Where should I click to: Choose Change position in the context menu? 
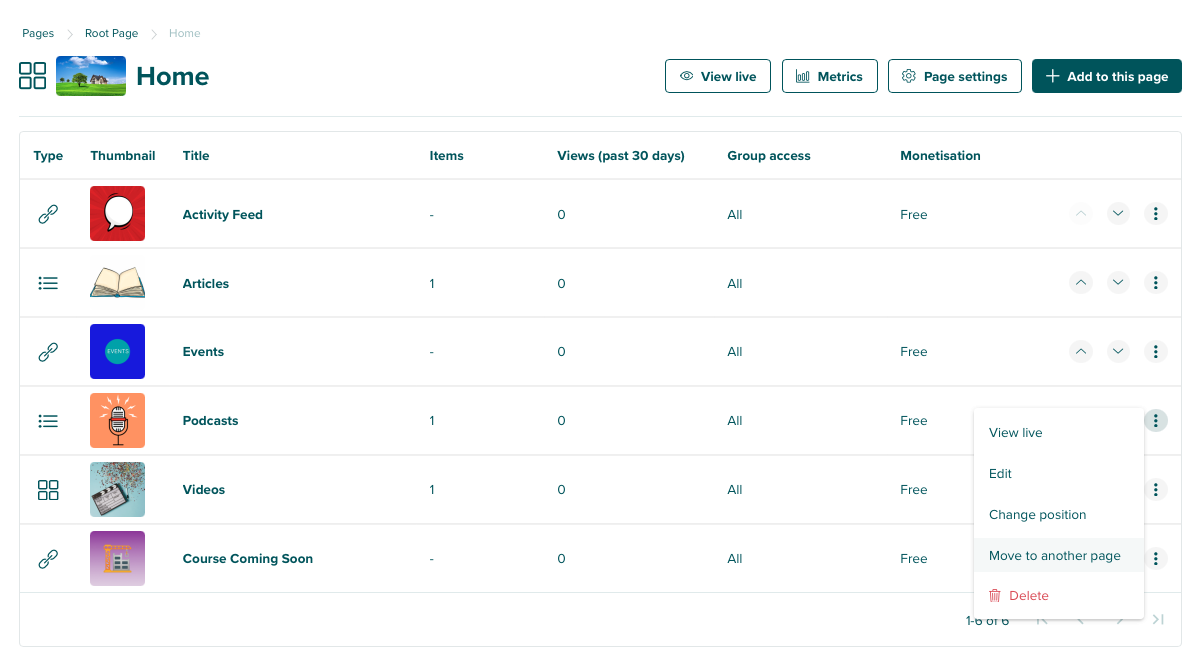point(1037,514)
